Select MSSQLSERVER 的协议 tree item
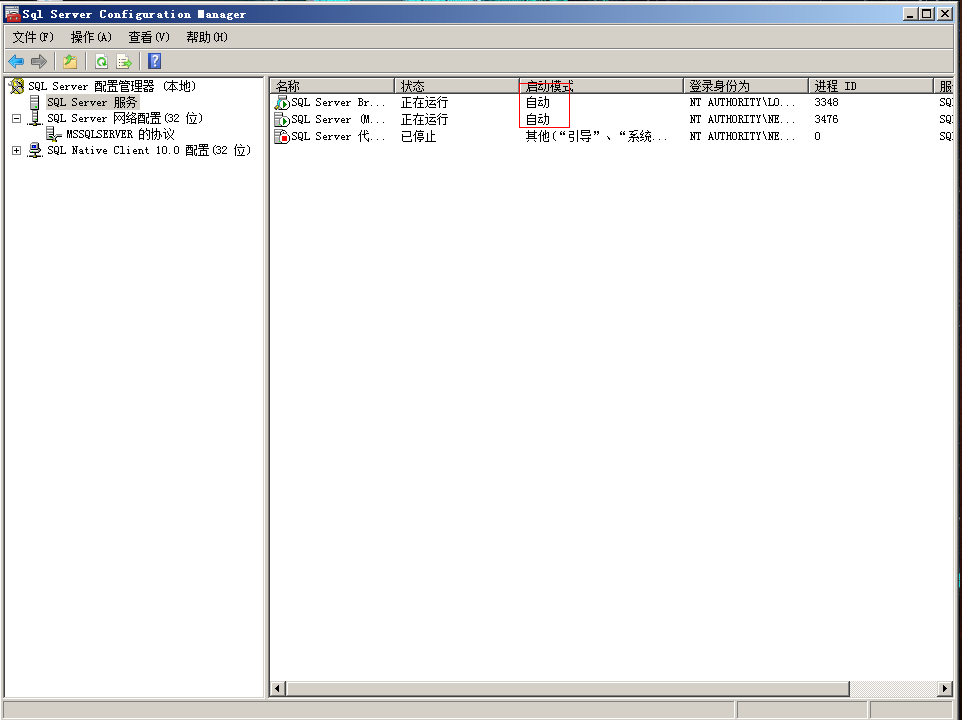962x720 pixels. tap(120, 134)
